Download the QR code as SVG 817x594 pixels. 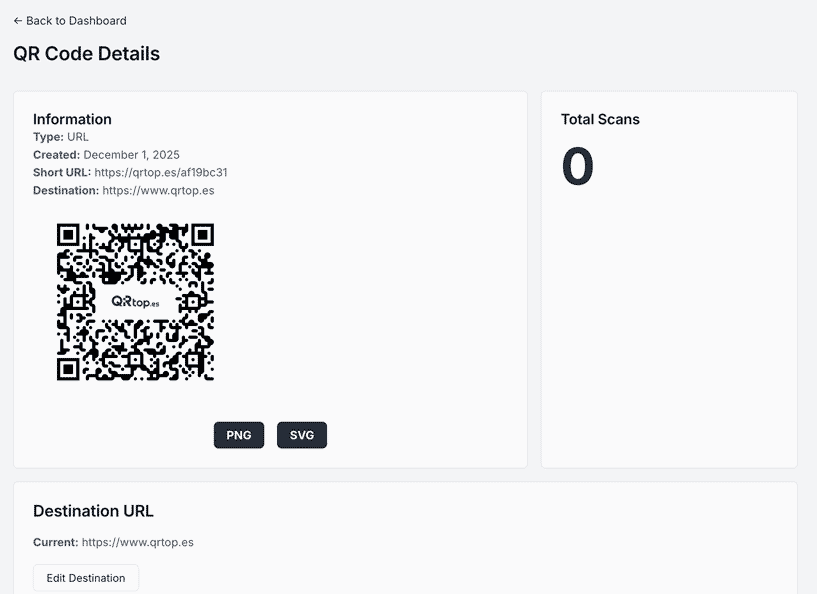[x=302, y=436]
